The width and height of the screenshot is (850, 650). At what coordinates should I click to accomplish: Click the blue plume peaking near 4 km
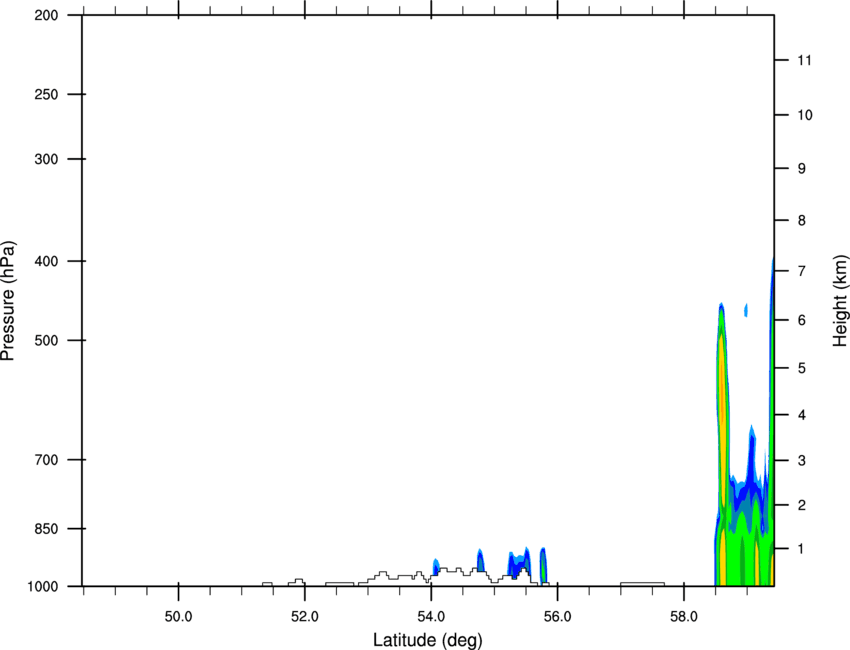751,455
